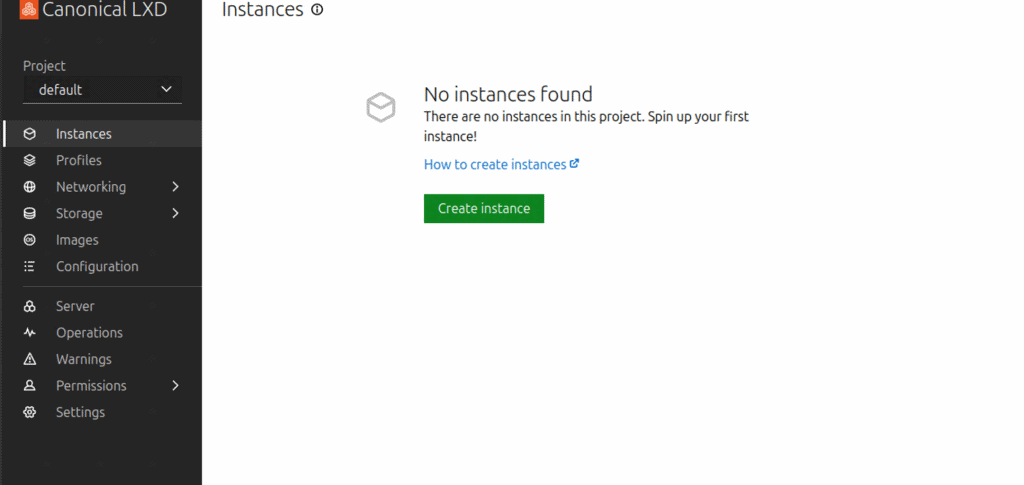Image resolution: width=1024 pixels, height=485 pixels.
Task: Expand the Storage submenu chevron
Action: point(175,213)
